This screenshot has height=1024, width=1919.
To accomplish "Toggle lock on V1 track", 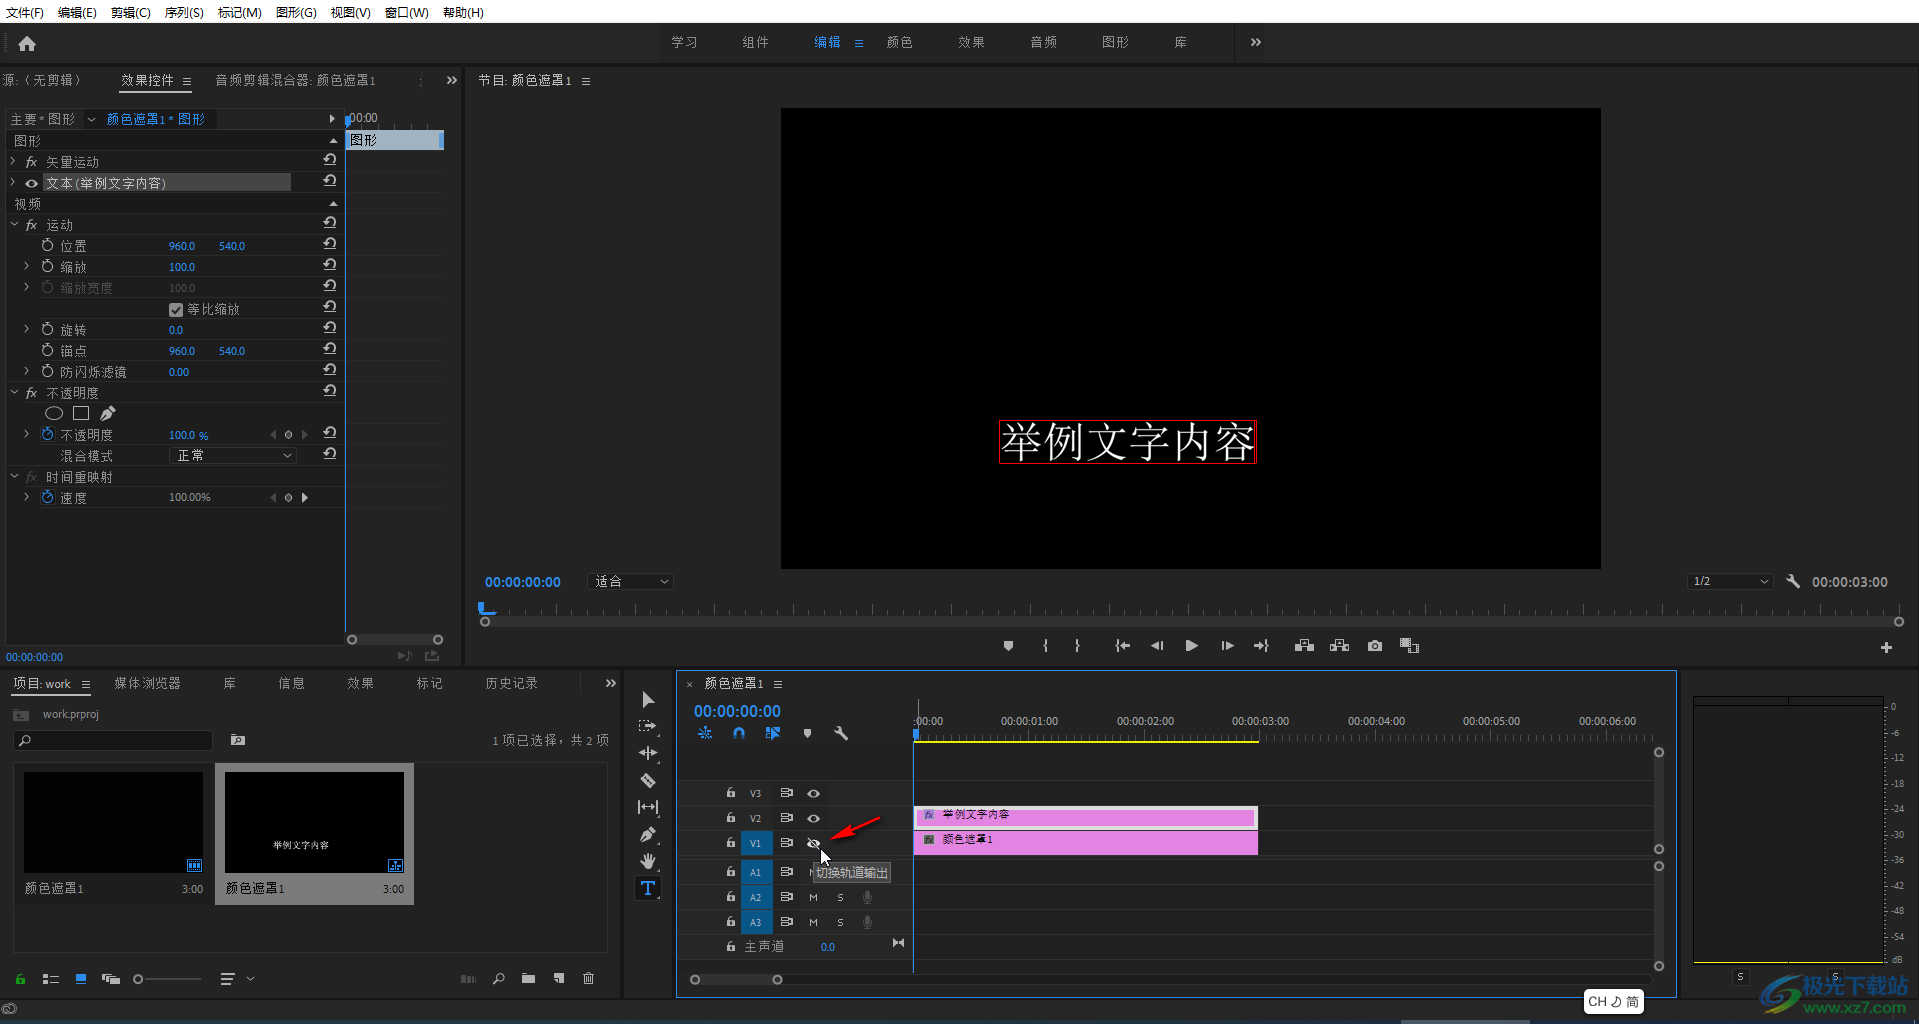I will pyautogui.click(x=731, y=843).
